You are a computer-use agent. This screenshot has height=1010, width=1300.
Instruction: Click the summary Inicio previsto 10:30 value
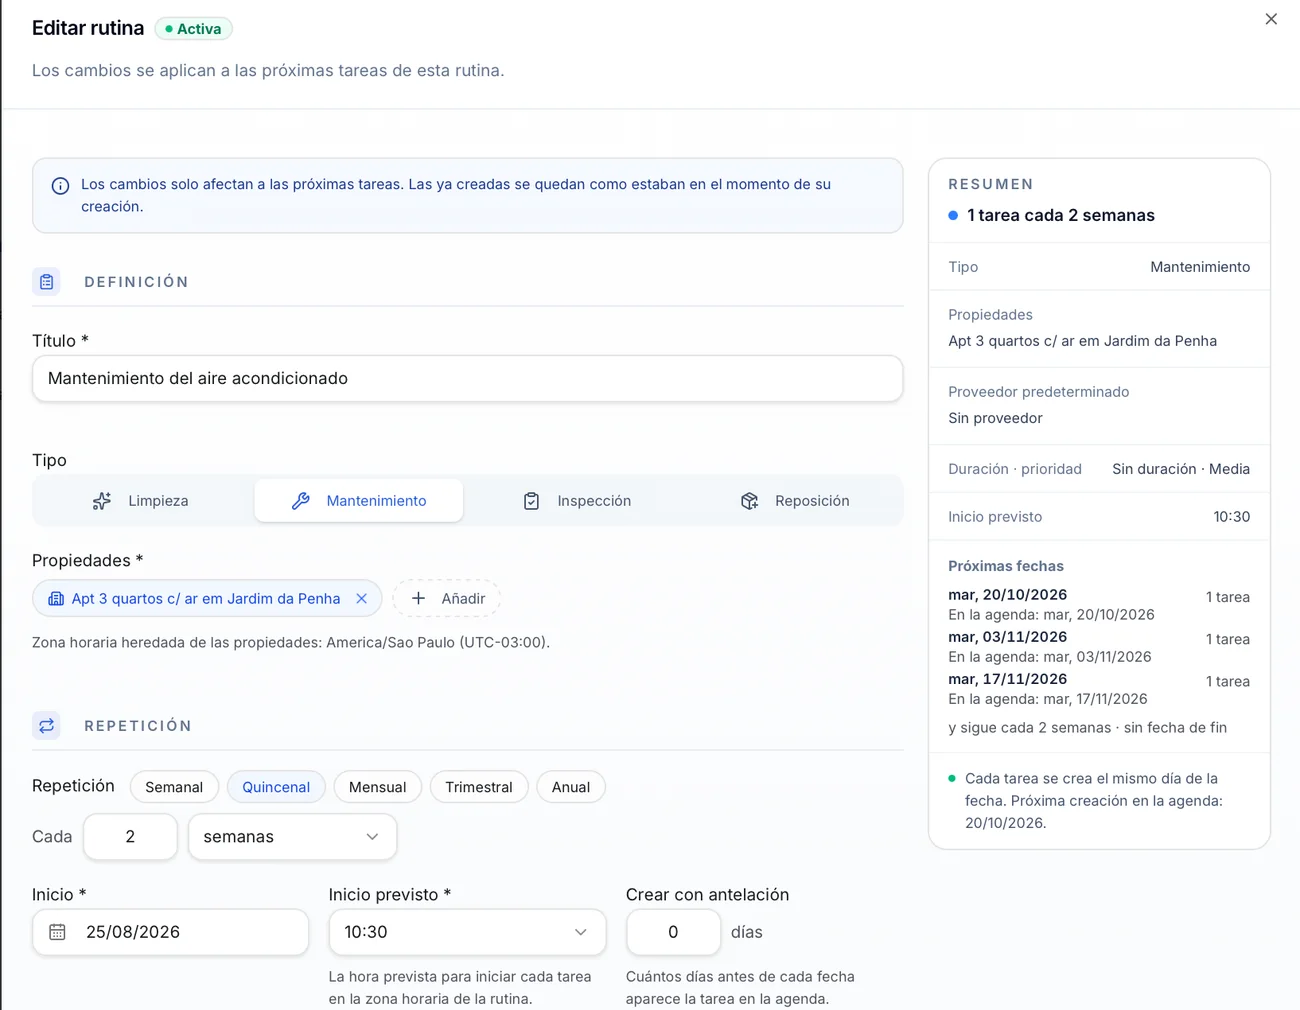tap(1232, 517)
